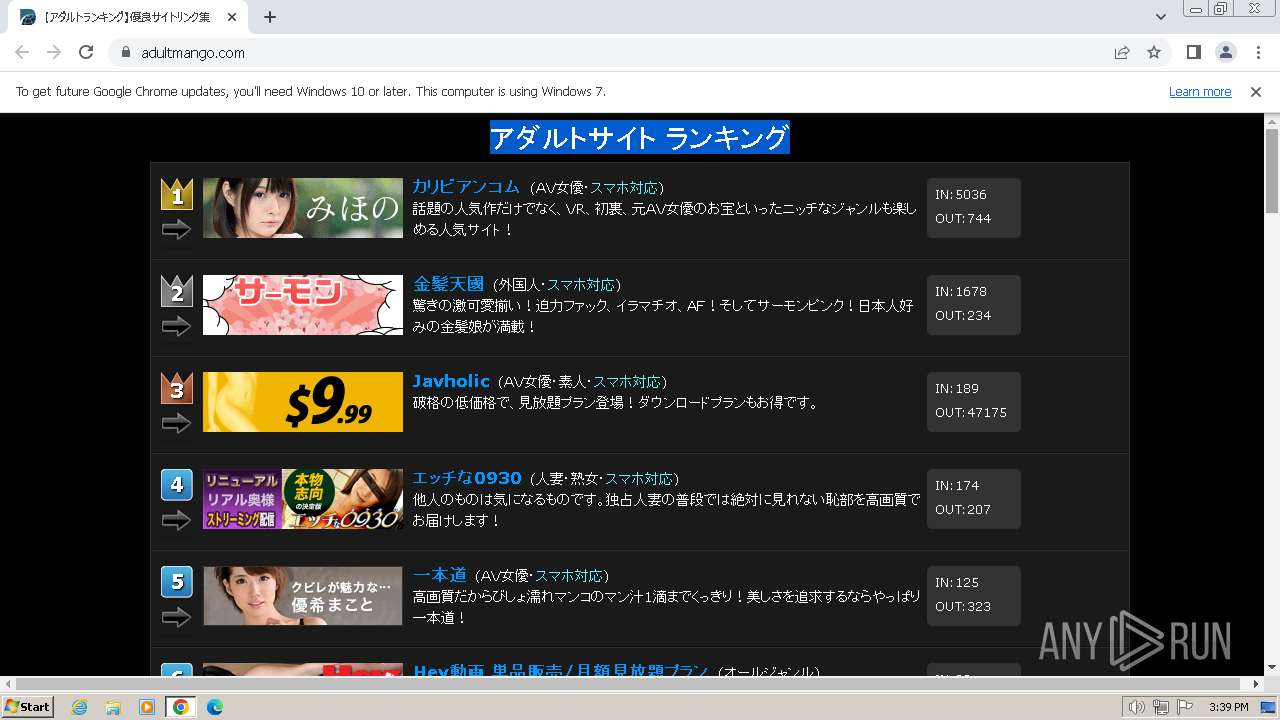The width and height of the screenshot is (1280, 720).
Task: Open the Chrome profile avatar
Action: tap(1225, 52)
